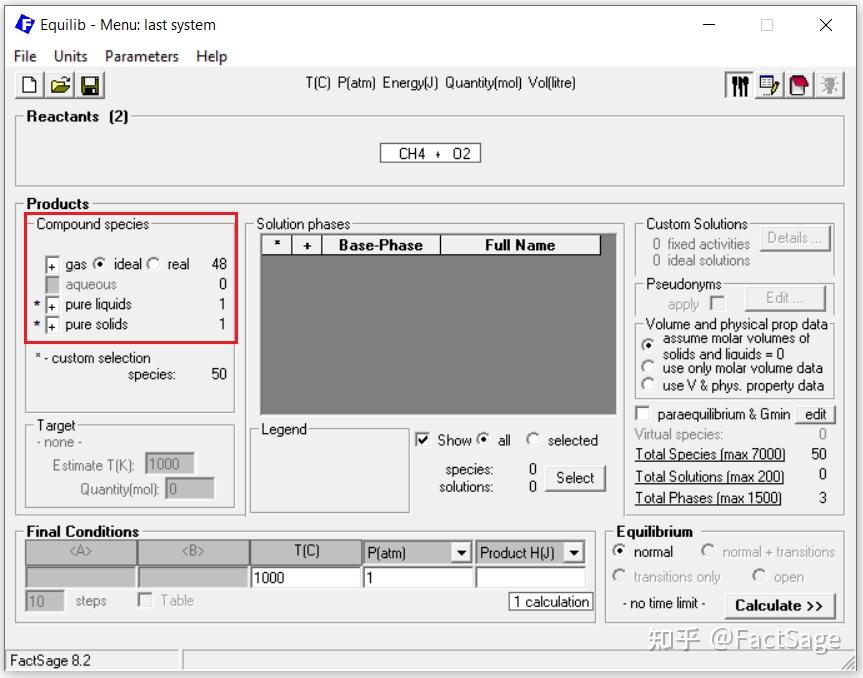Open the sliders settings icon in top-right toolbar
The width and height of the screenshot is (863, 678).
(740, 86)
